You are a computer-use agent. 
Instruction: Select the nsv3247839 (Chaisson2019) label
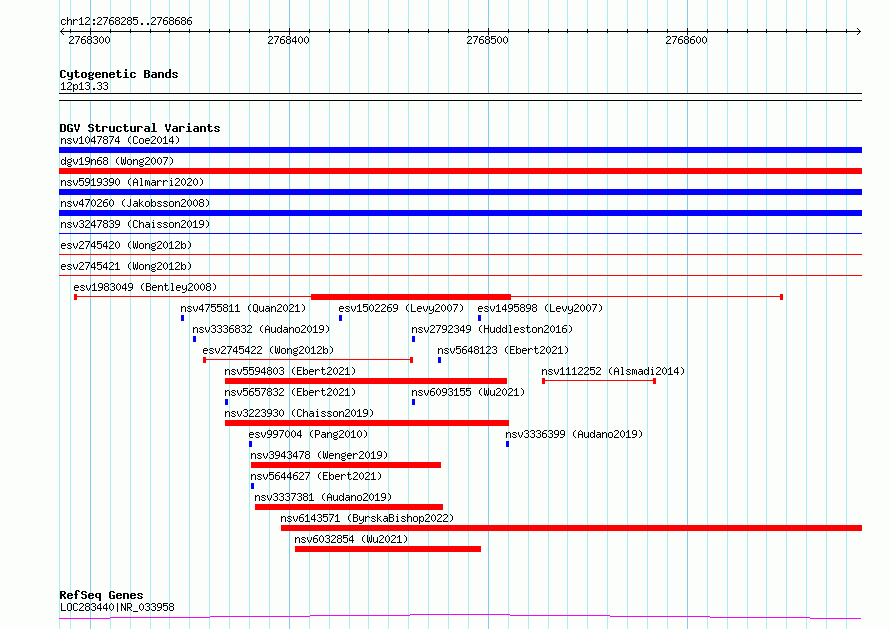point(135,224)
